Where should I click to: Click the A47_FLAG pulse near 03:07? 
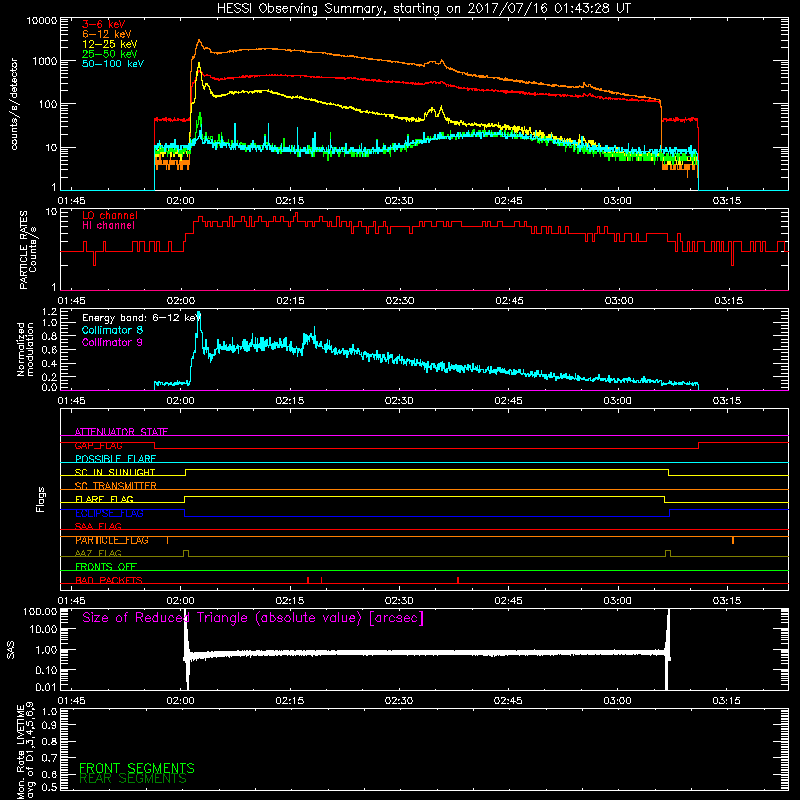click(668, 554)
